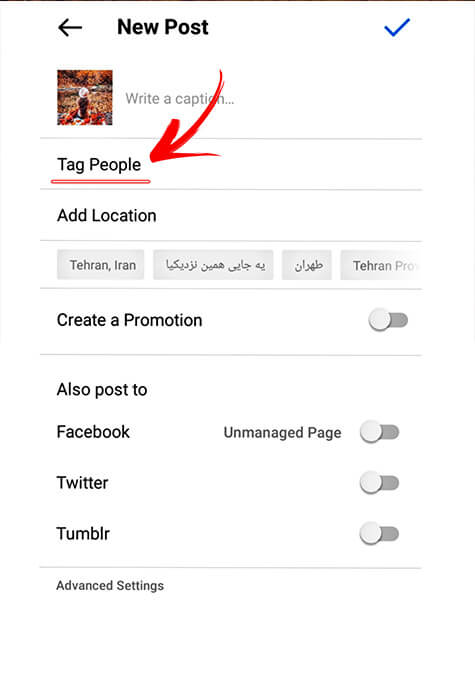Switch on the Tumblr sharing toggle
Image resolution: width=475 pixels, height=691 pixels.
pyautogui.click(x=379, y=534)
